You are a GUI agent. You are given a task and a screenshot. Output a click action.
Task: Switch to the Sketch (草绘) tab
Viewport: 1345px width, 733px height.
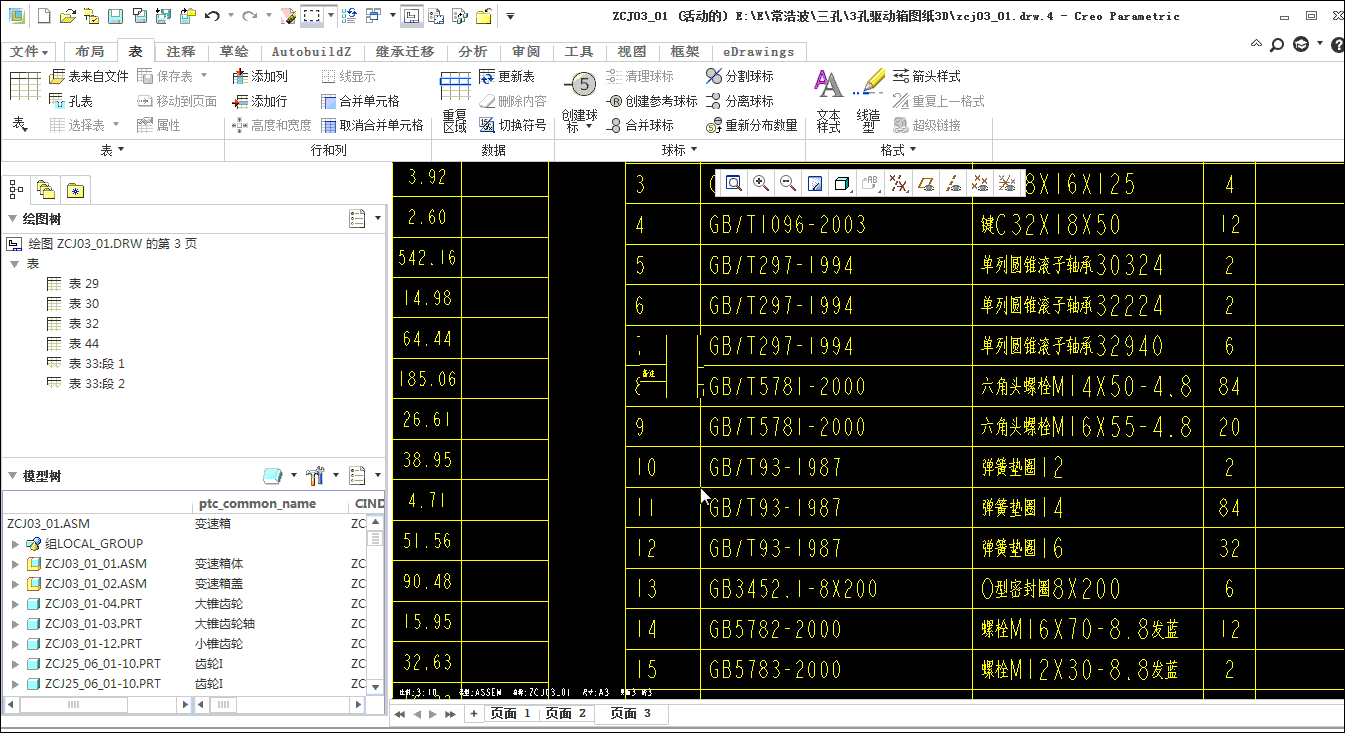tap(234, 52)
